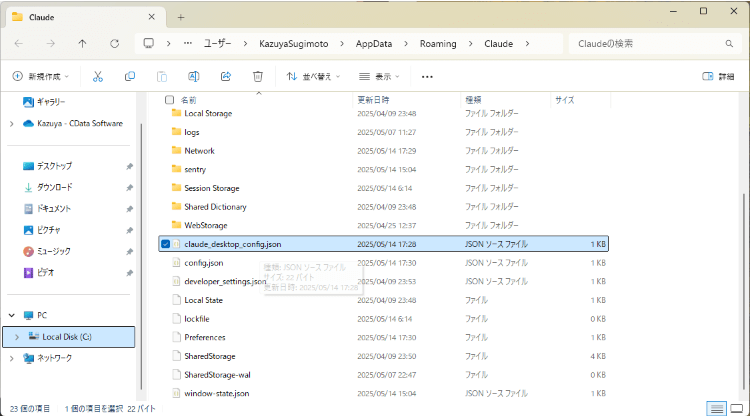Expand Local Disk (C:) in navigation tree

(x=17, y=337)
